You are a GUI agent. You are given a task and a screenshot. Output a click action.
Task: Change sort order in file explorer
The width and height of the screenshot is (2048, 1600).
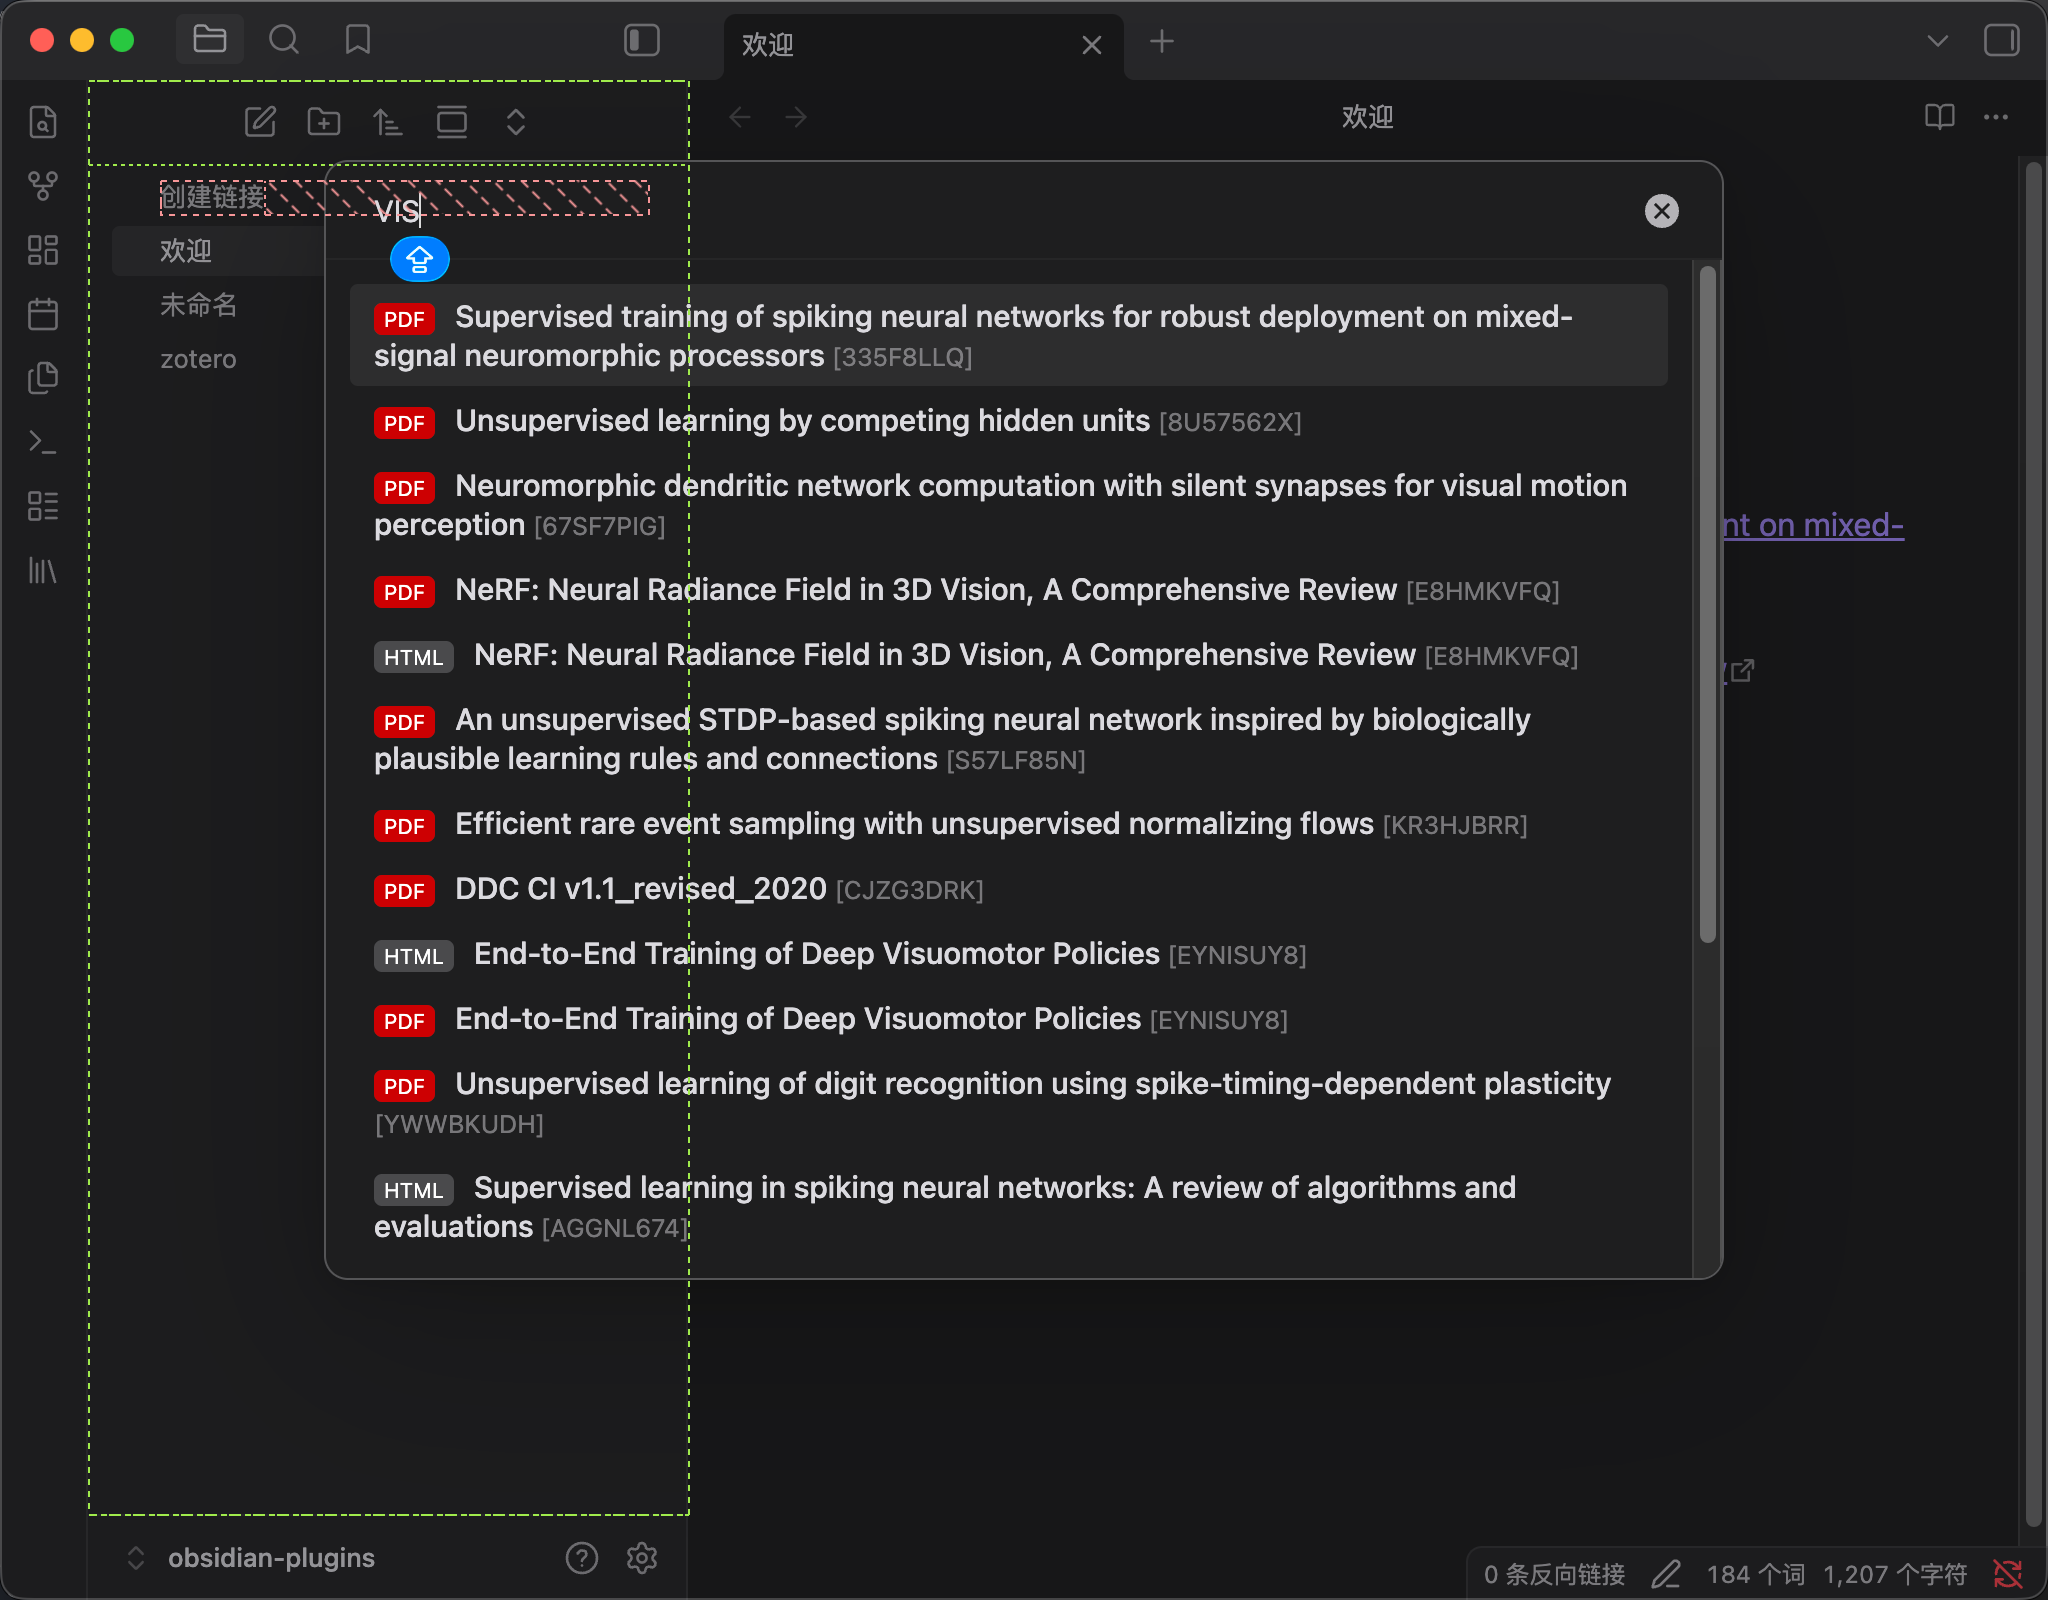(388, 122)
